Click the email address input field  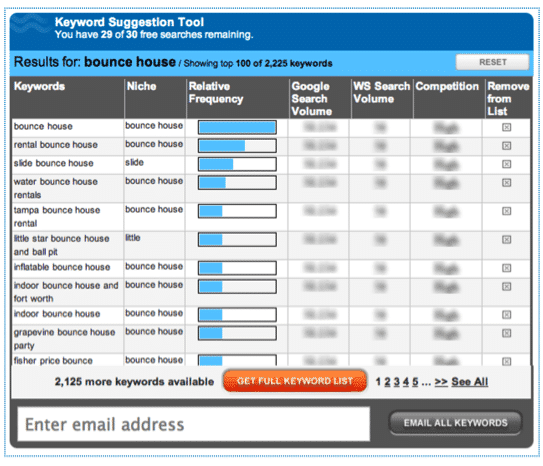click(194, 424)
